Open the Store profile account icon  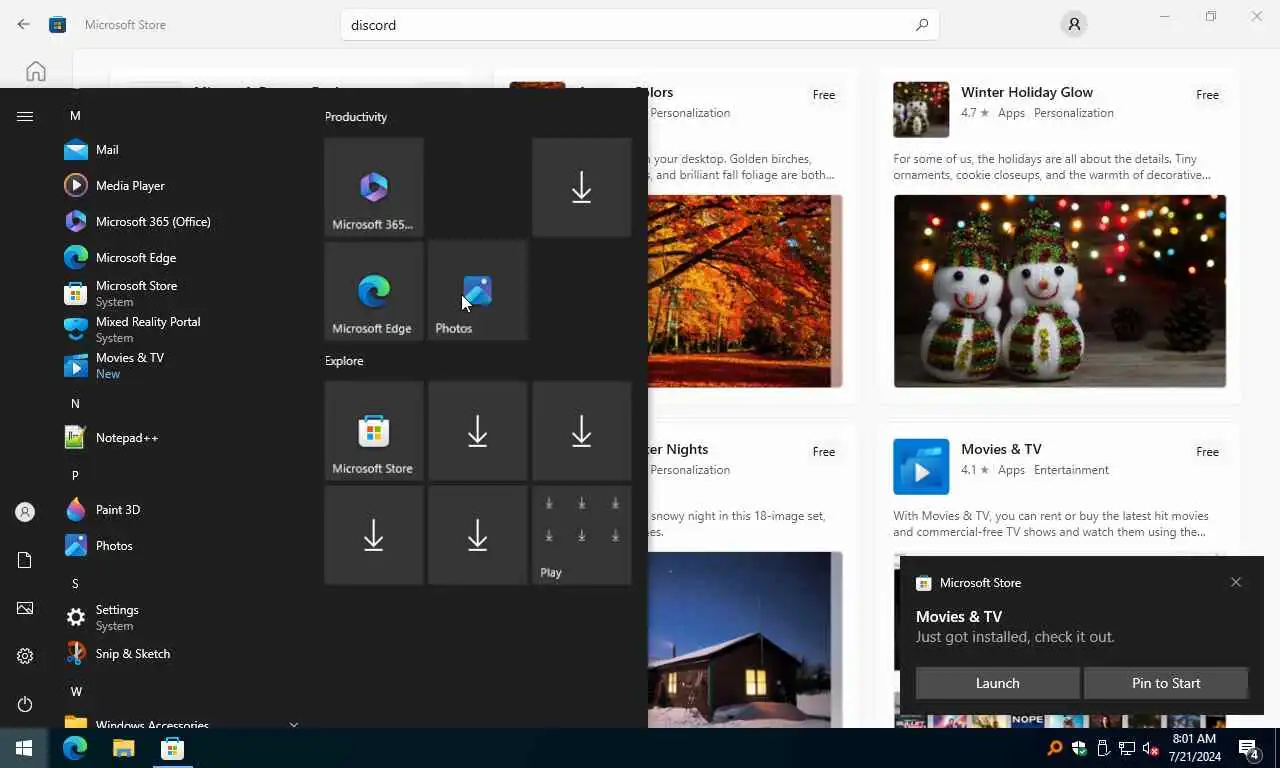point(1074,24)
